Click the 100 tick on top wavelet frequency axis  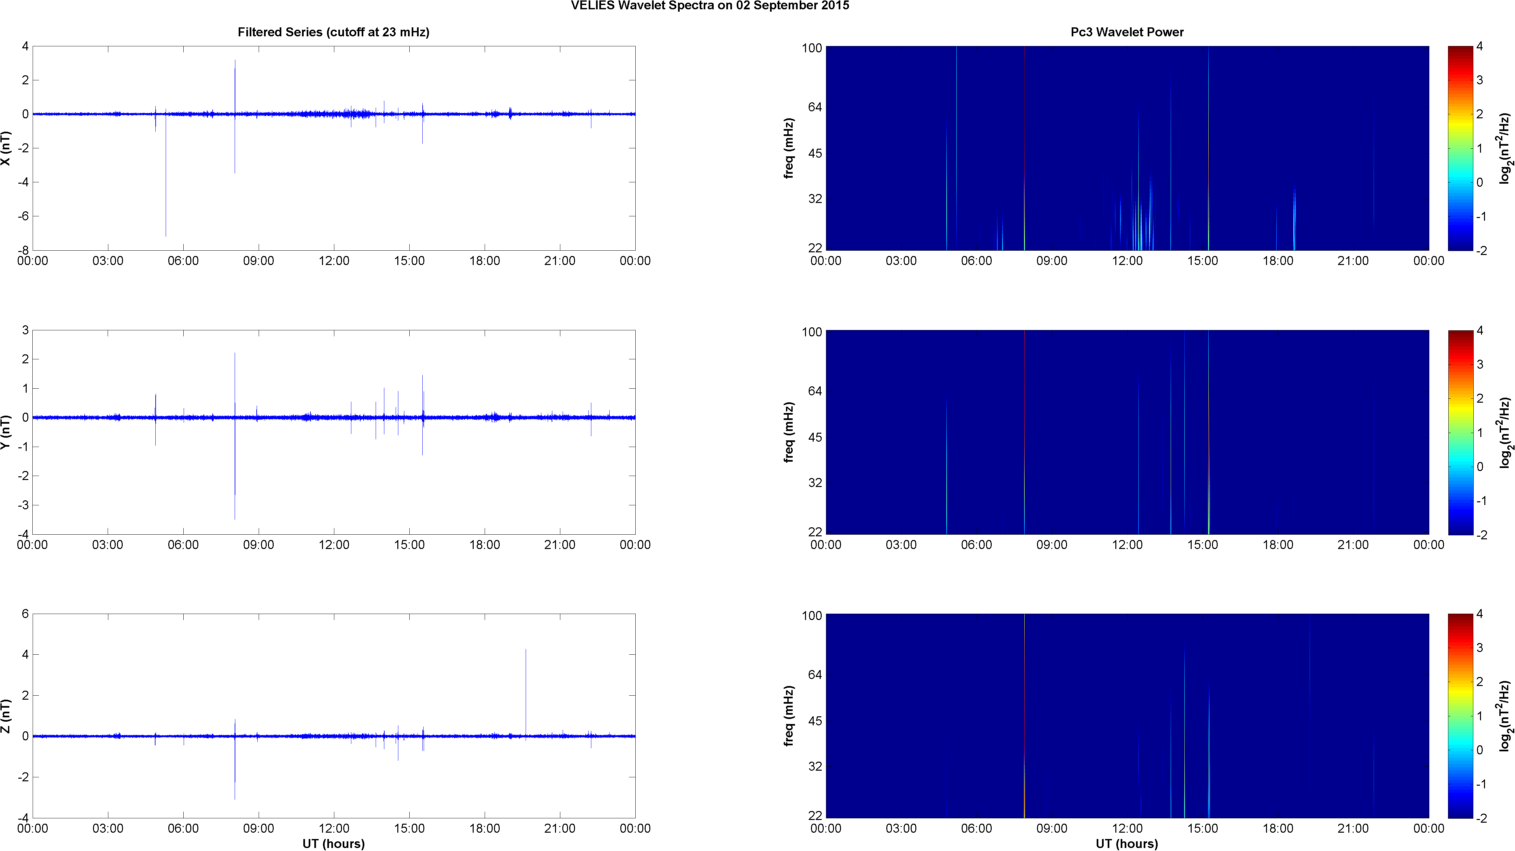click(x=812, y=48)
